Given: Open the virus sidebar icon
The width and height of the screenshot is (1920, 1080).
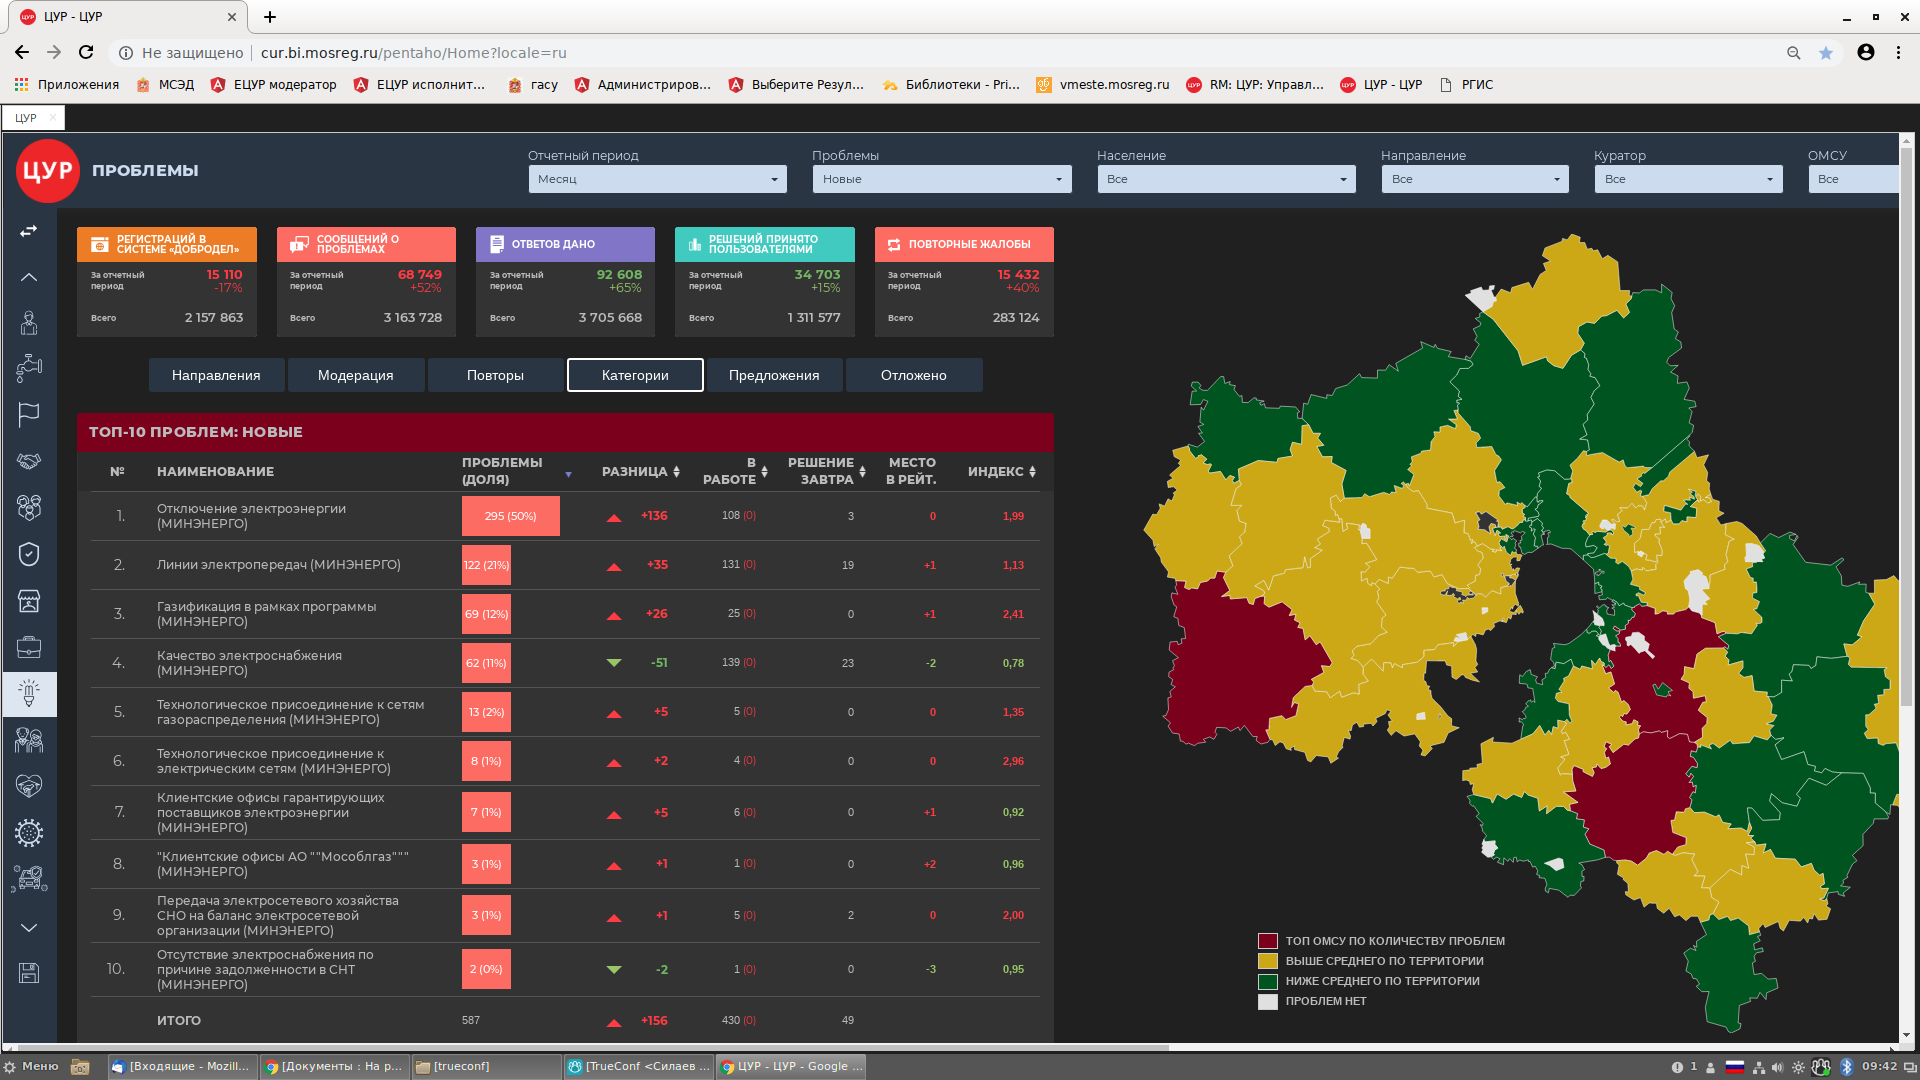Looking at the screenshot, I should pos(29,832).
